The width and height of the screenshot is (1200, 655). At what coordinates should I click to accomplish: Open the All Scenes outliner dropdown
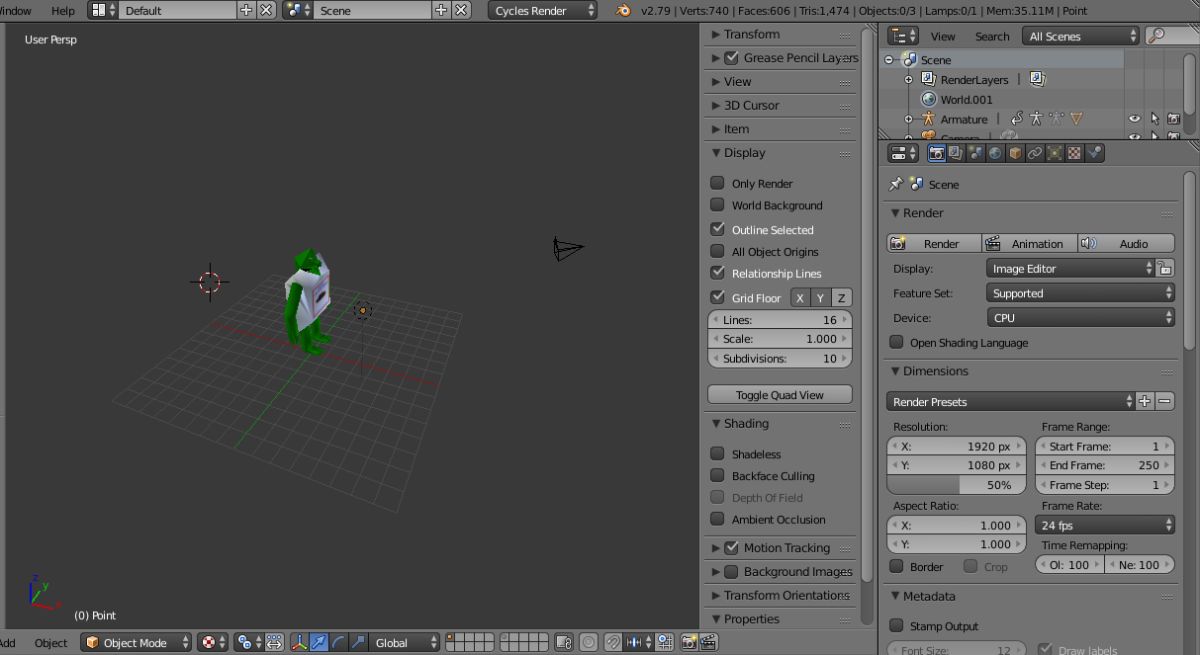tap(1080, 36)
